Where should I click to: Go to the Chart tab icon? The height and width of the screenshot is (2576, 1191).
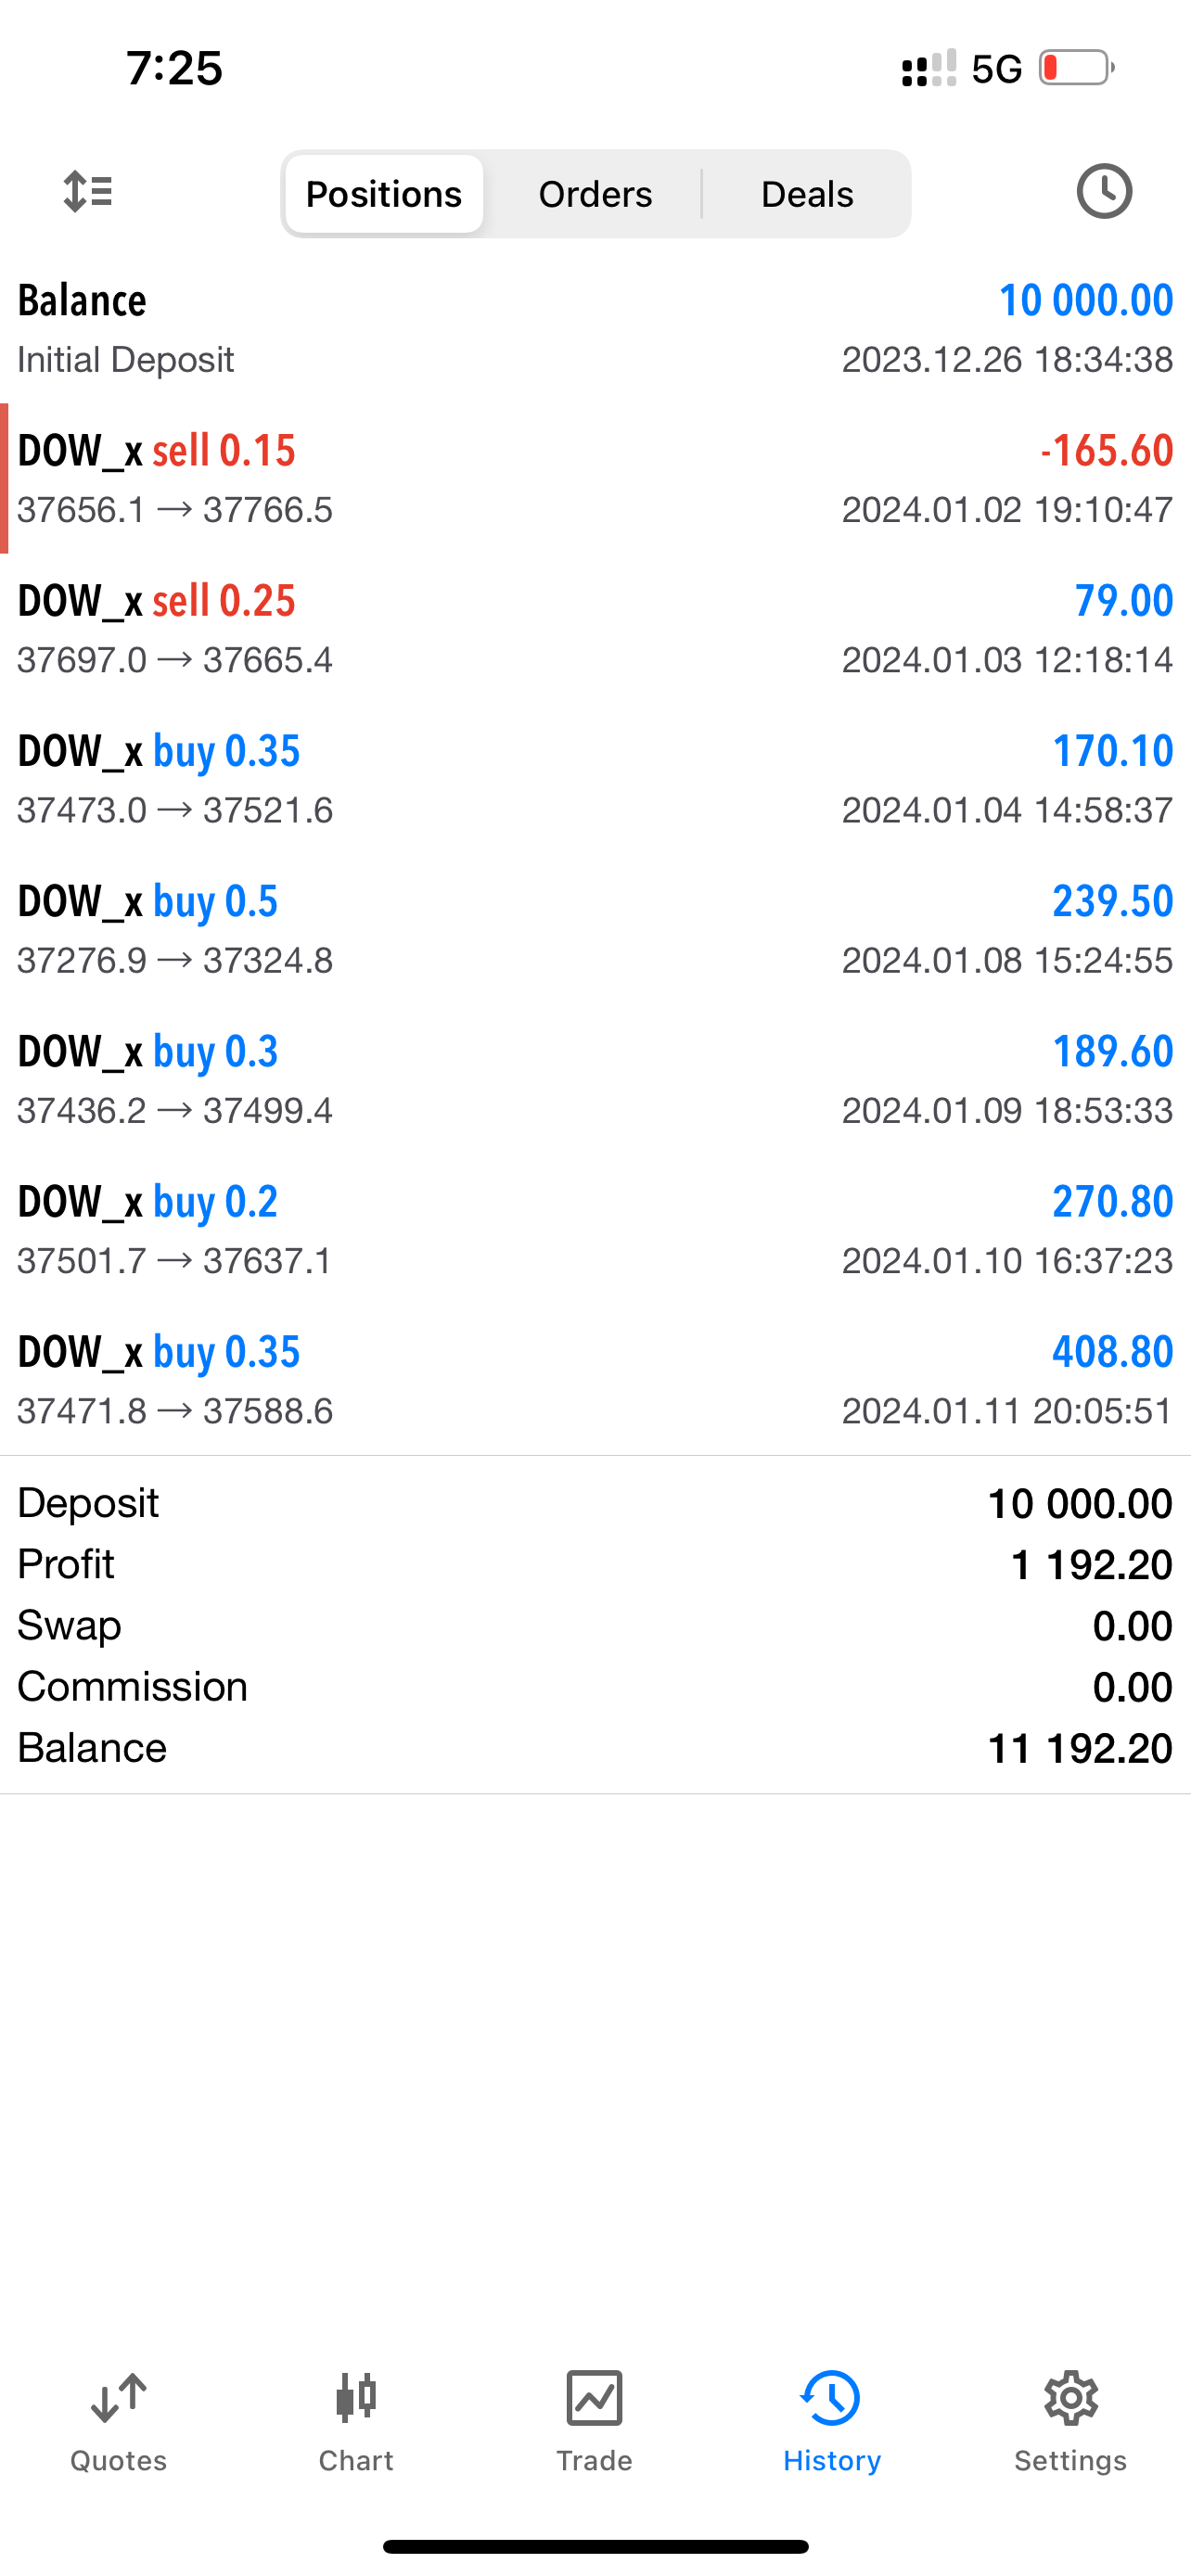point(356,2400)
